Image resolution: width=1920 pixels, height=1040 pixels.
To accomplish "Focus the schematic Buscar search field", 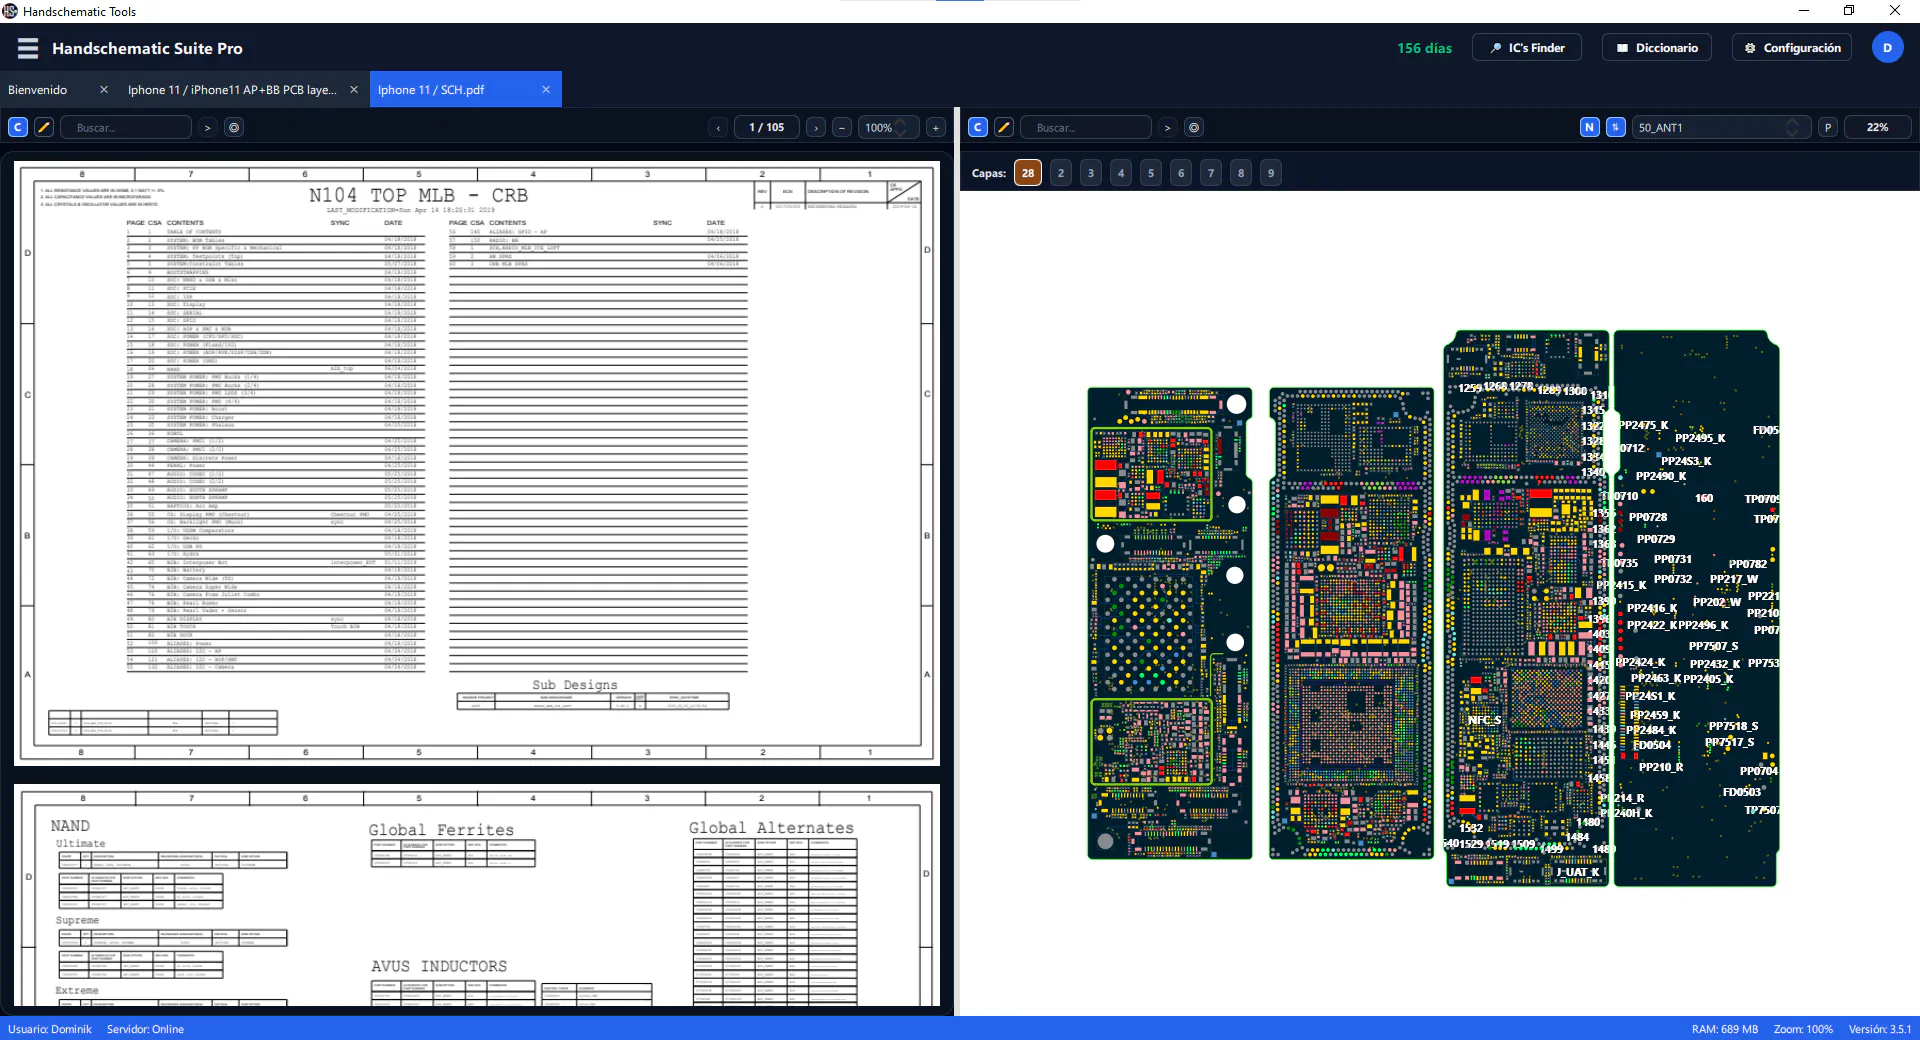I will pyautogui.click(x=126, y=127).
